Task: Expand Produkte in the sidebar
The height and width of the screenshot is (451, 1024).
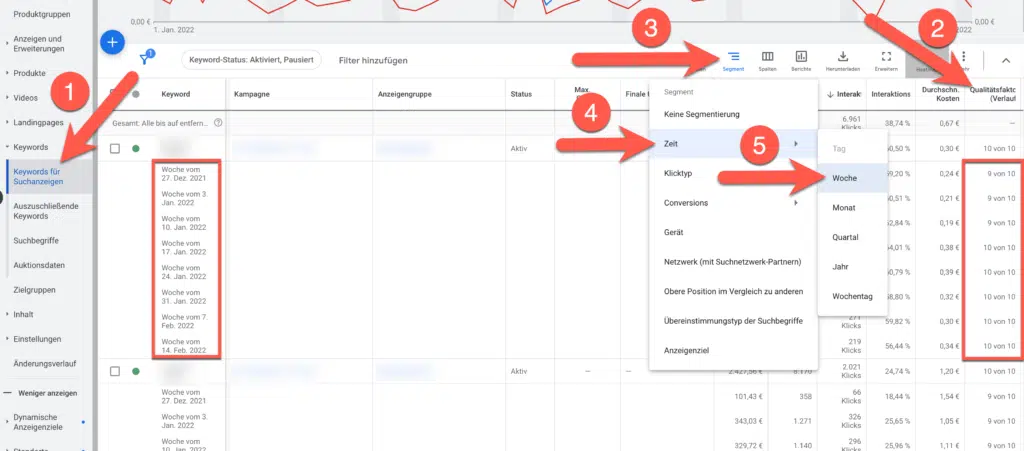Action: [6, 73]
